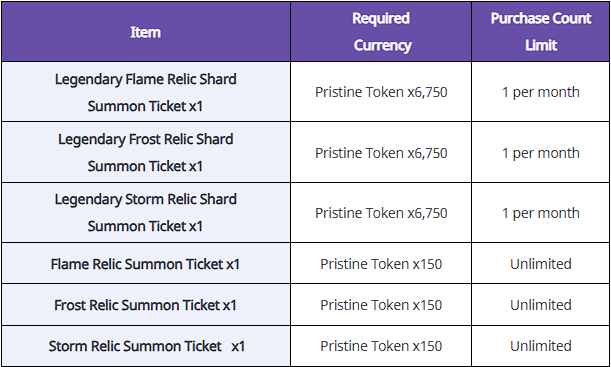Screen dimensions: 611x367
Task: Click Legendary Flame row's 1 per month limit
Action: [540, 92]
